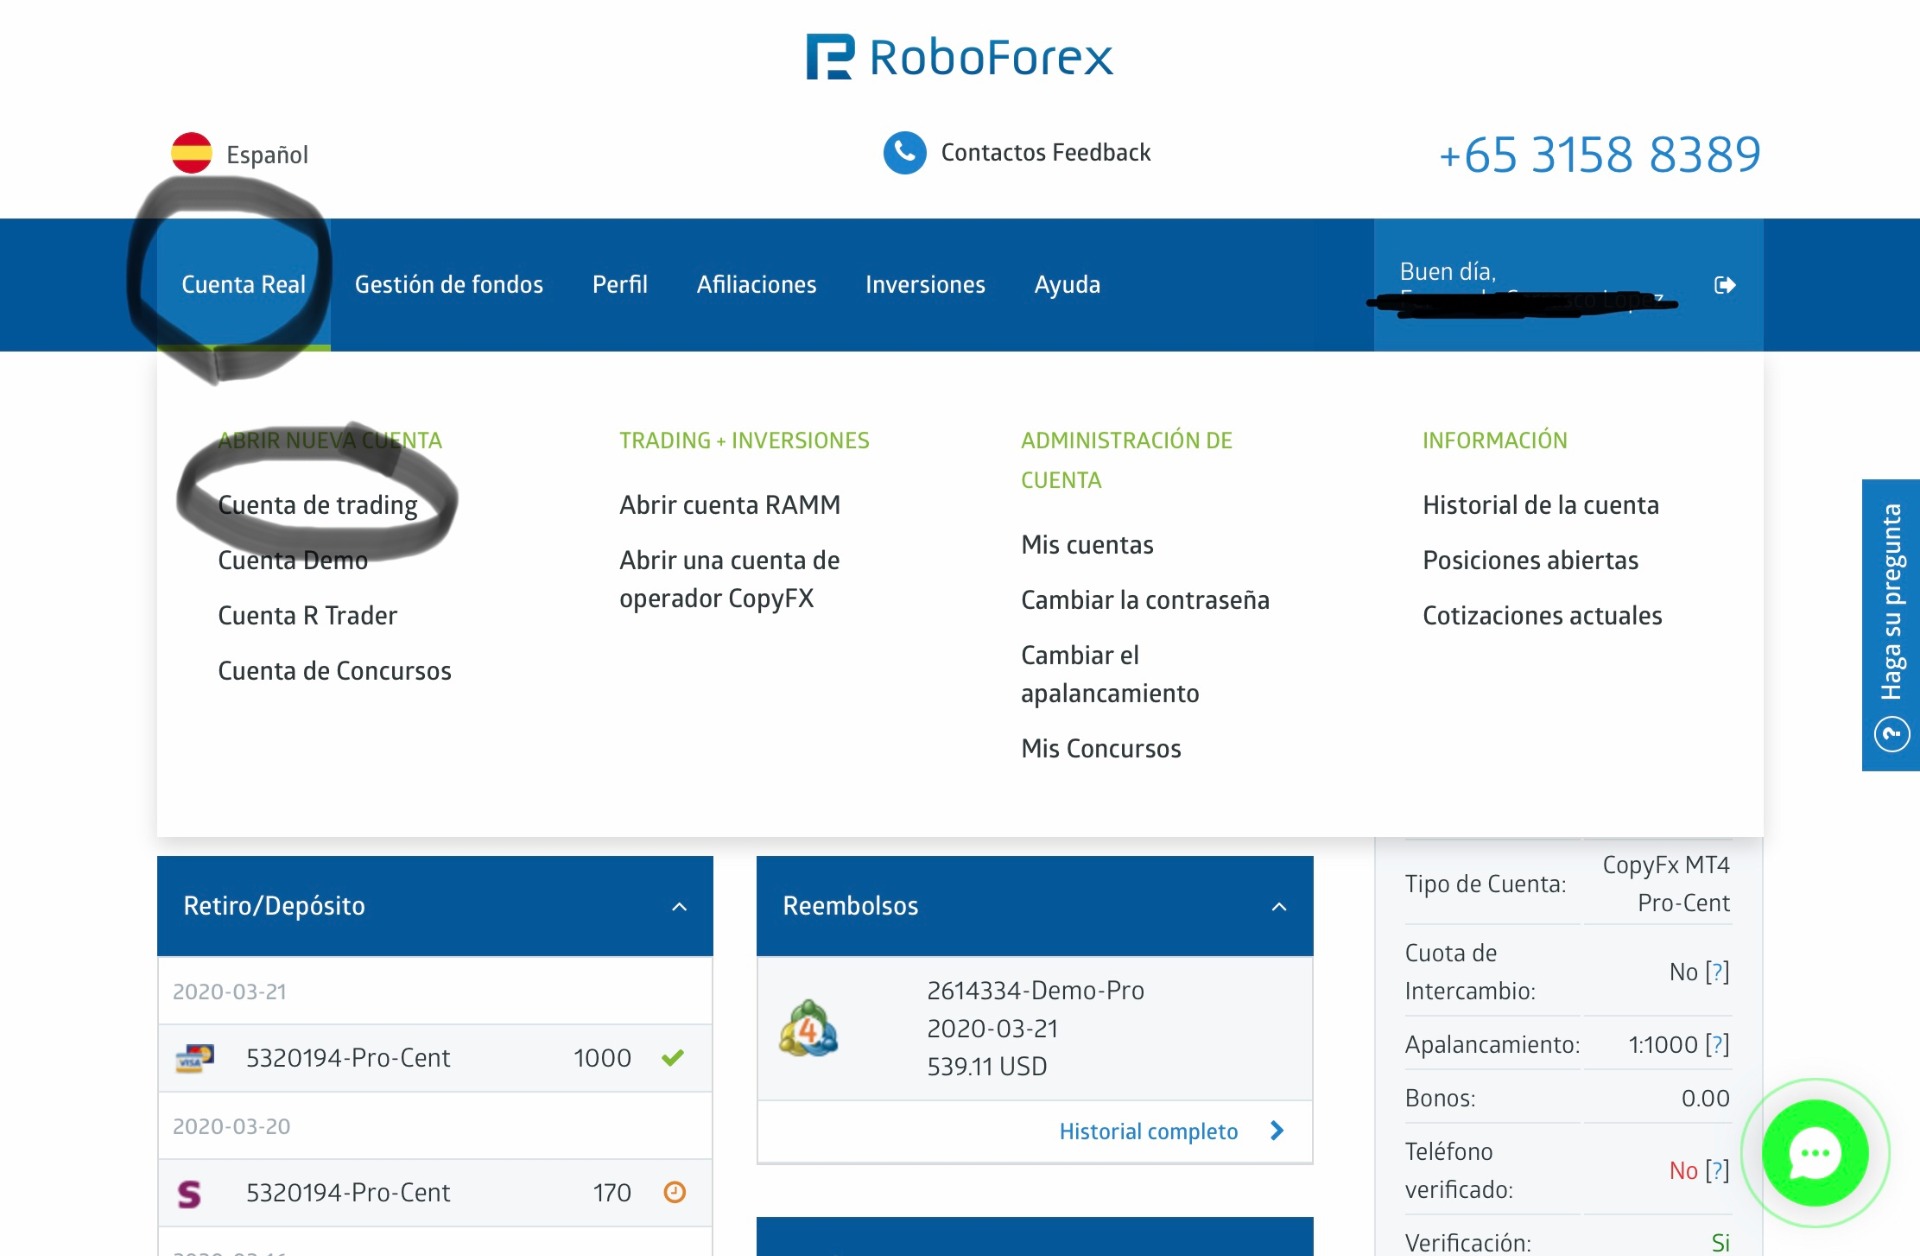Image resolution: width=1920 pixels, height=1256 pixels.
Task: View Cotizaciones actuales
Action: coord(1542,615)
